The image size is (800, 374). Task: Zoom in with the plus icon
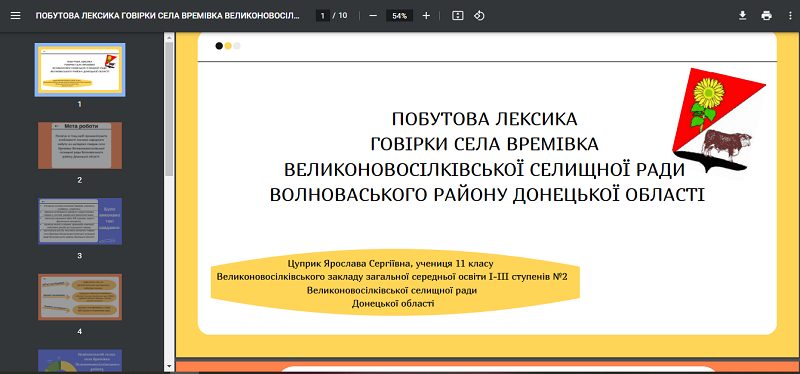click(x=426, y=16)
